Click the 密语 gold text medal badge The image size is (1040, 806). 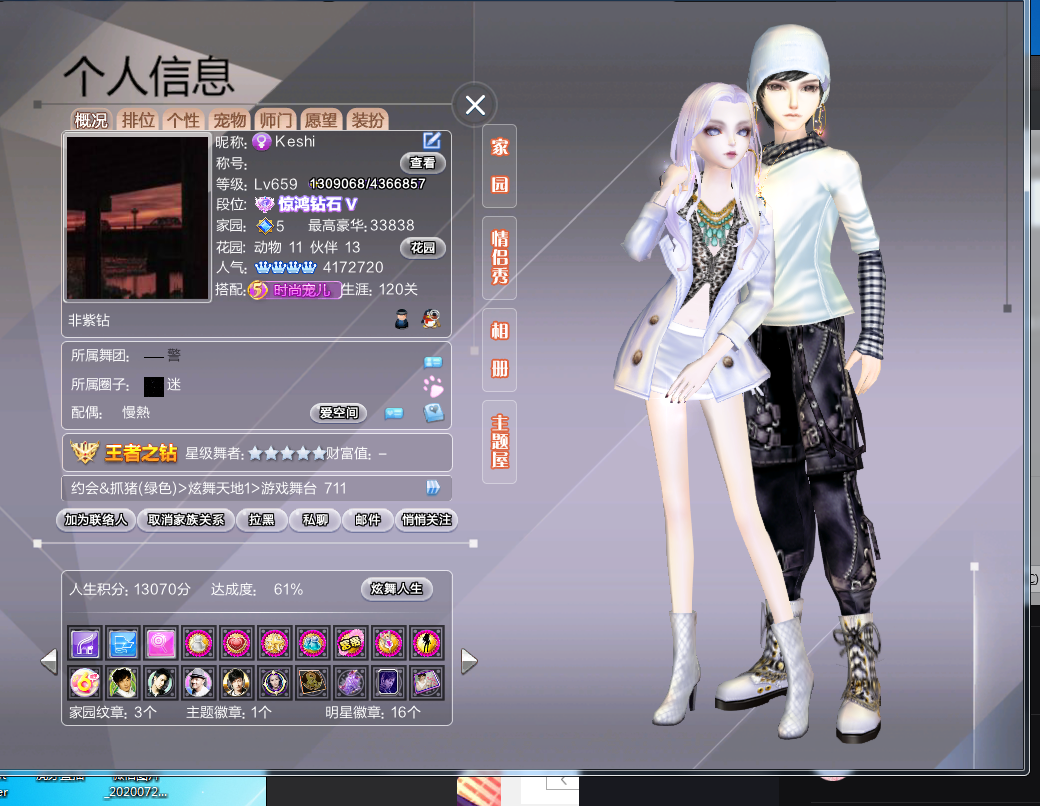coord(350,643)
